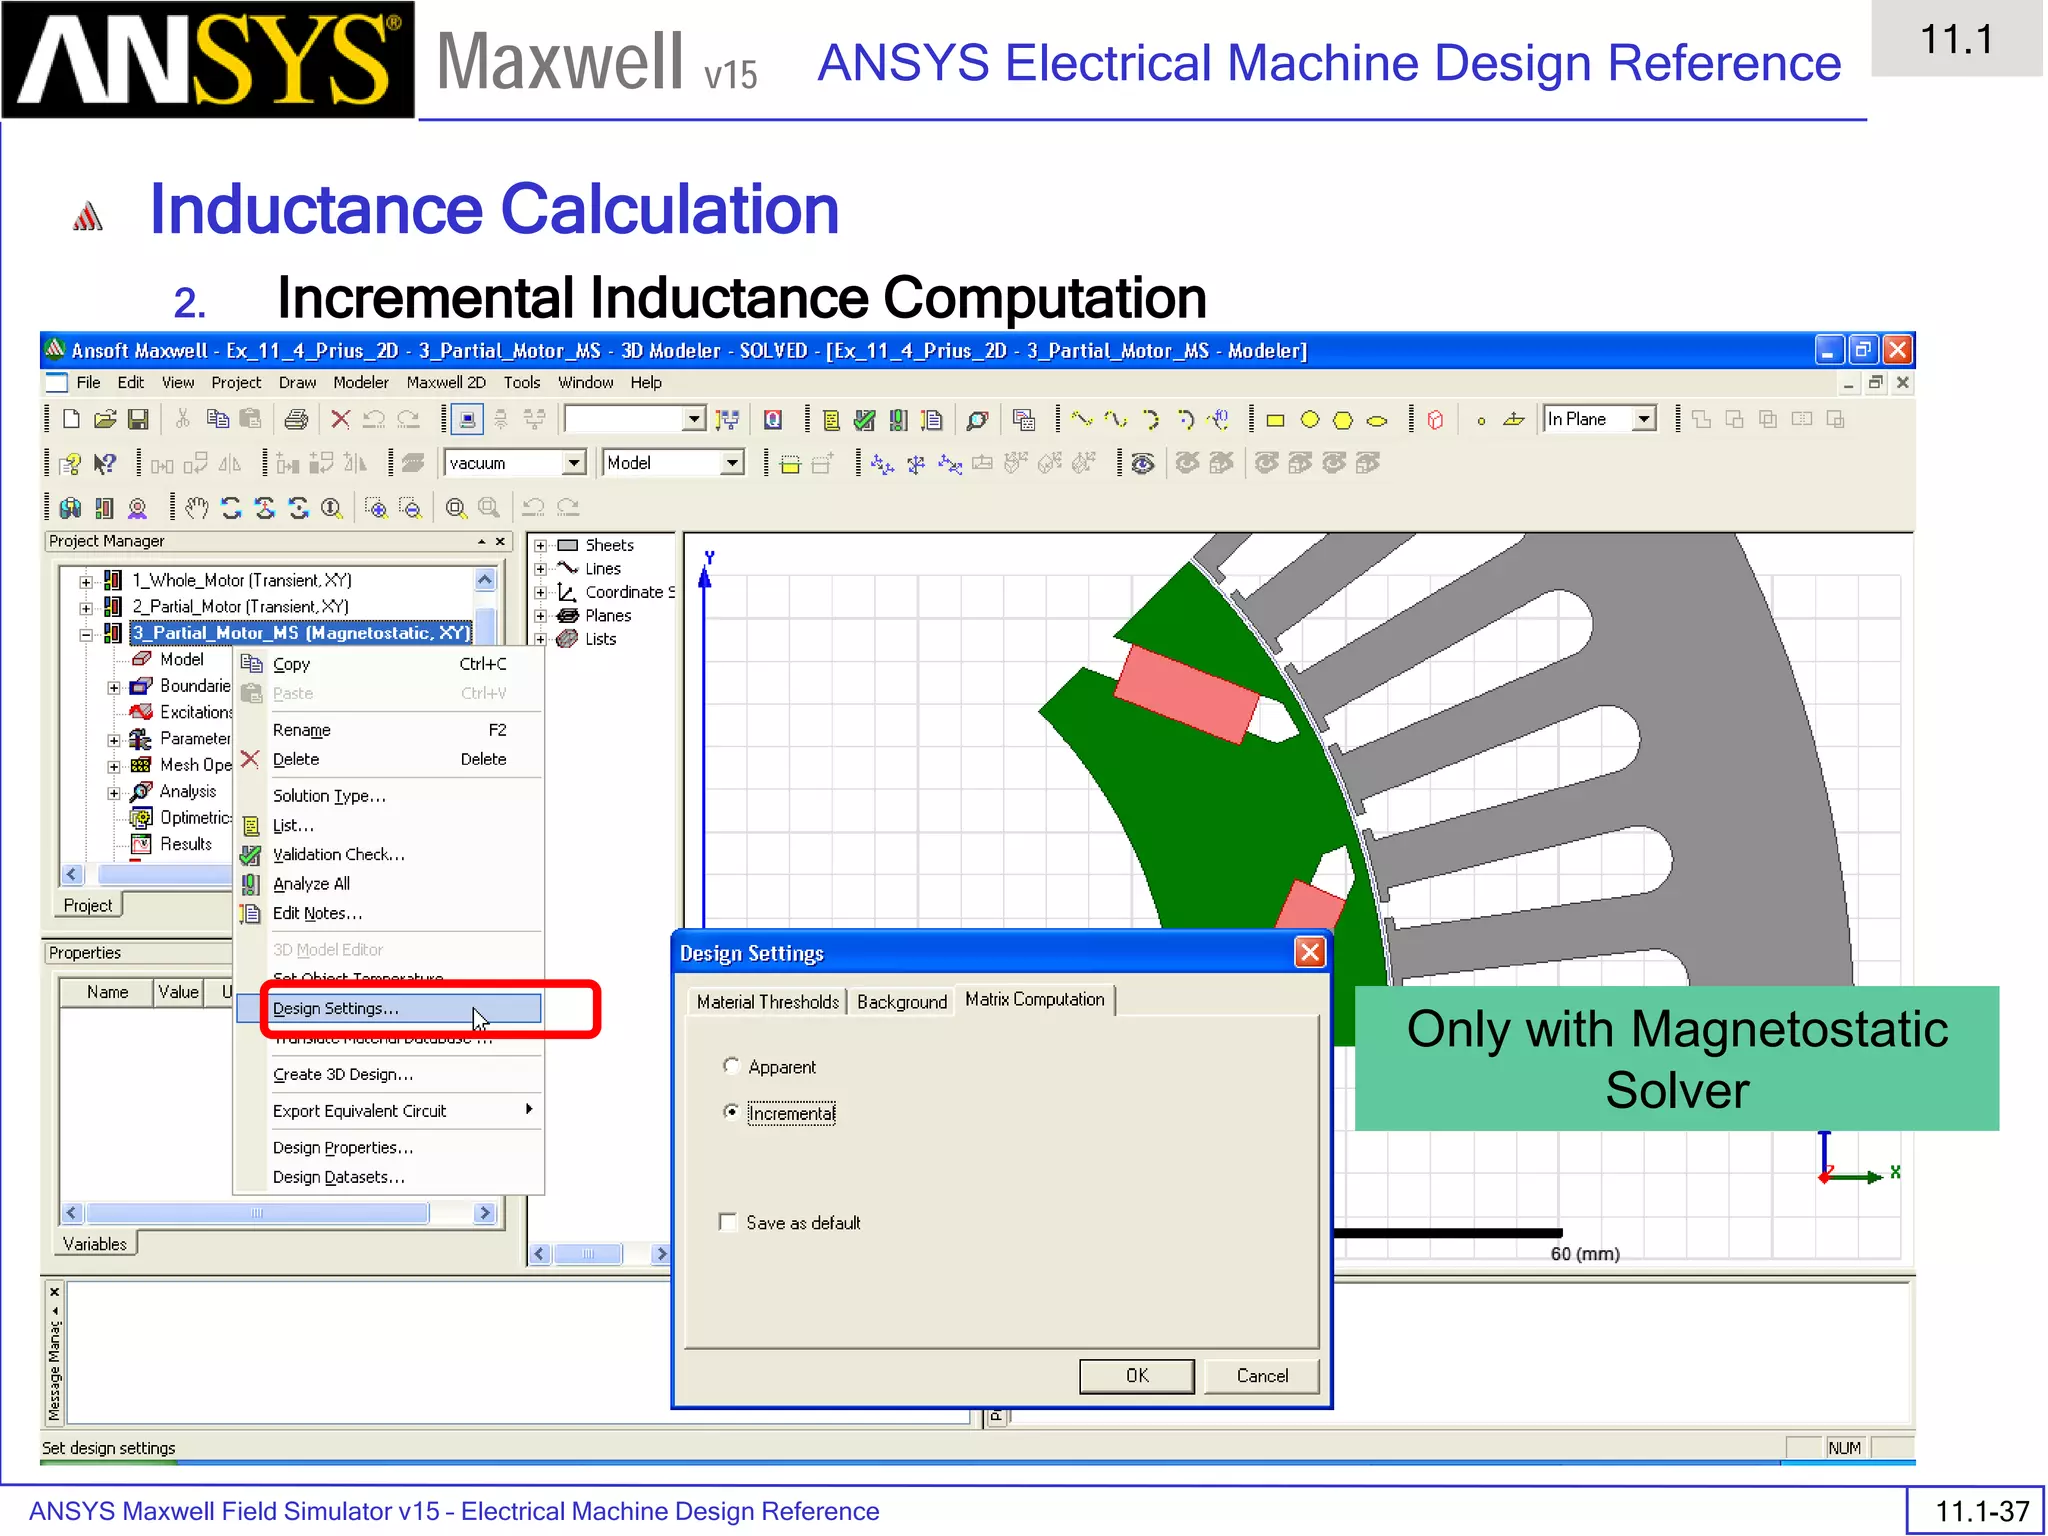The height and width of the screenshot is (1536, 2048).
Task: Open the Draw menu
Action: [x=297, y=383]
